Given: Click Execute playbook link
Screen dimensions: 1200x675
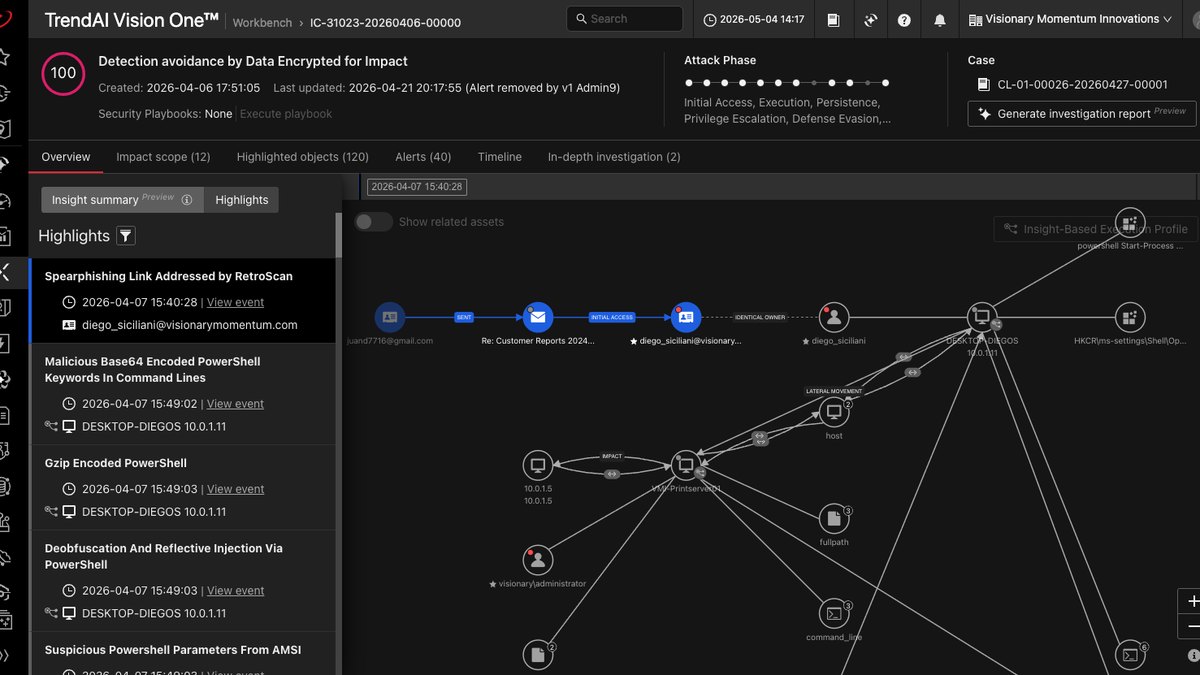Looking at the screenshot, I should (286, 114).
